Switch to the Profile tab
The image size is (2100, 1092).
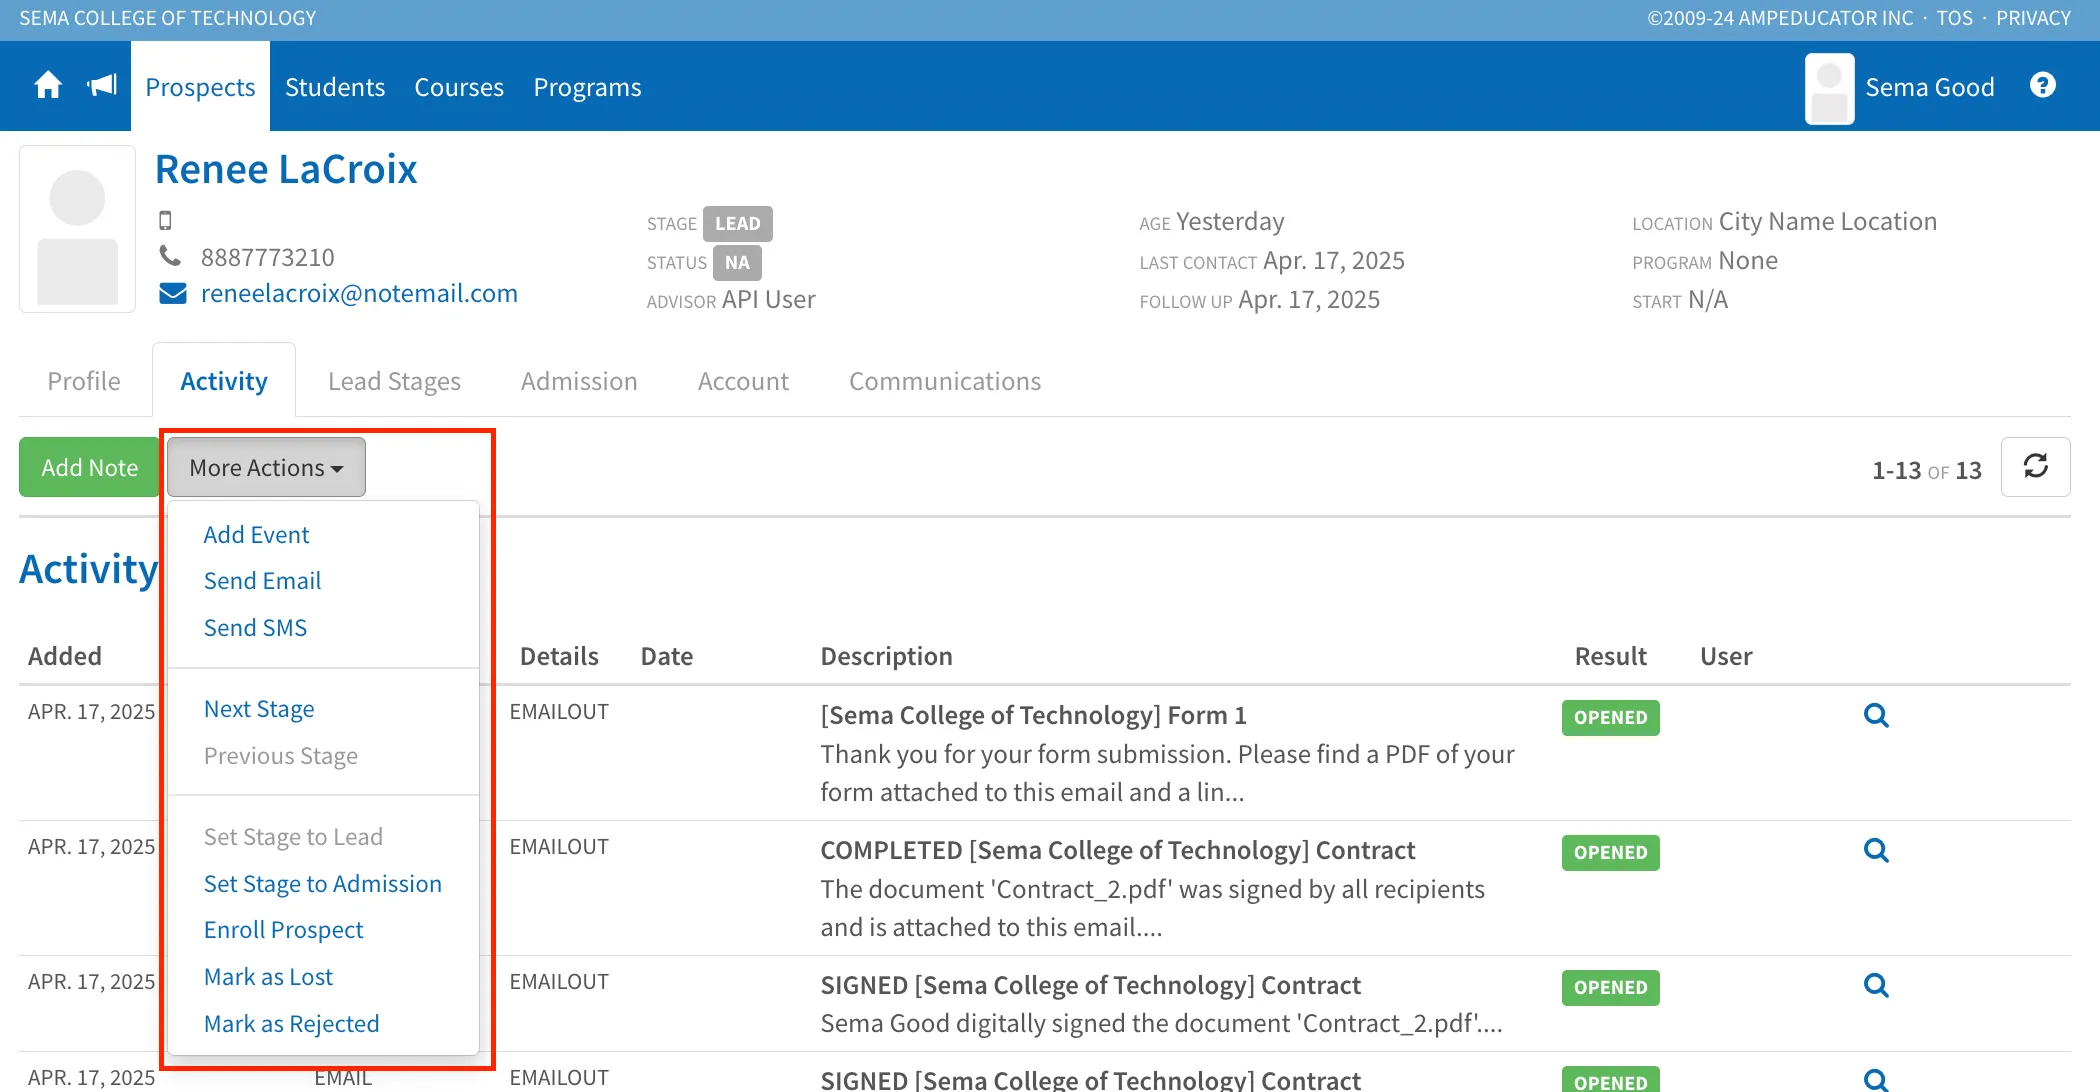[84, 381]
